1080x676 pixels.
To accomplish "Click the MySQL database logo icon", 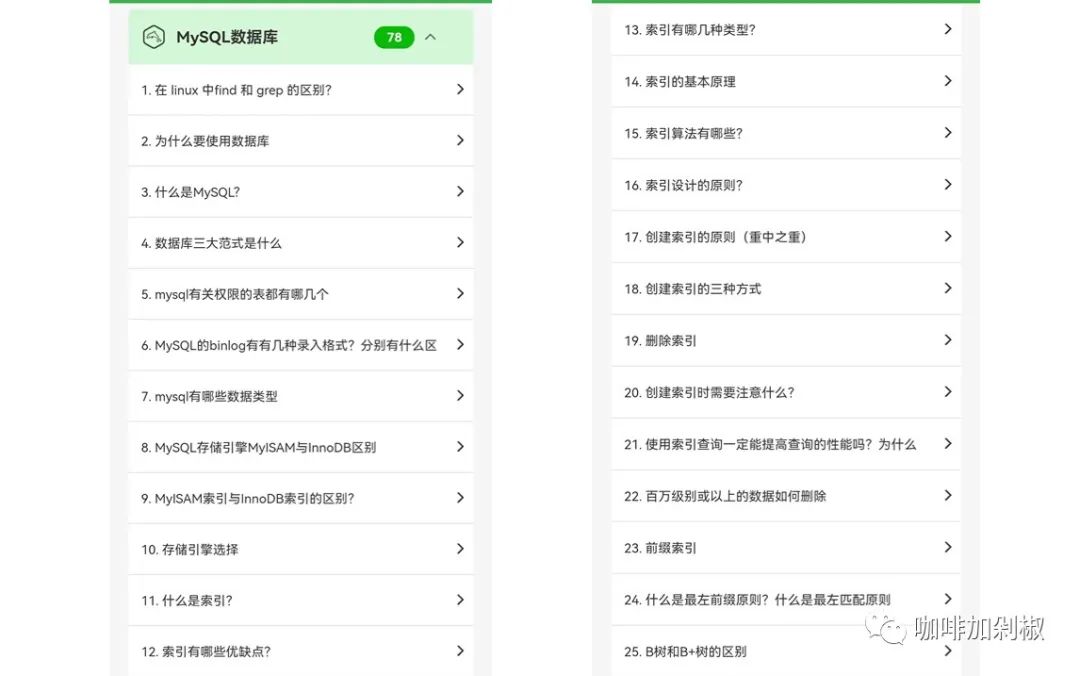I will click(154, 37).
